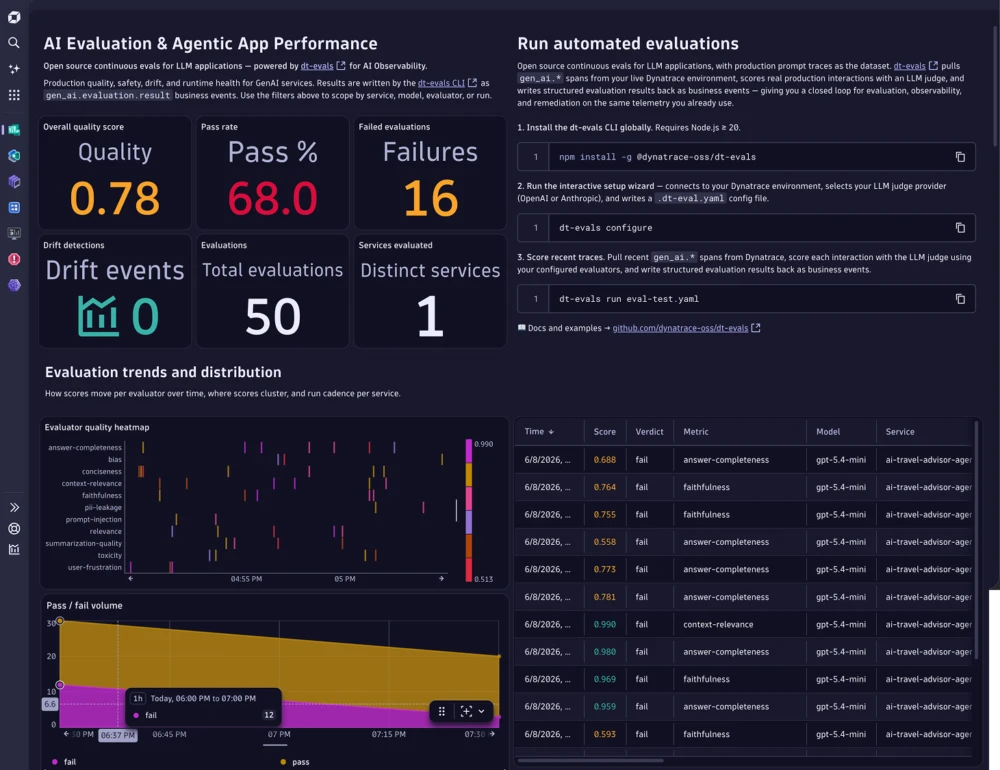Click score cell 0.688 in table
This screenshot has width=1000, height=770.
605,460
